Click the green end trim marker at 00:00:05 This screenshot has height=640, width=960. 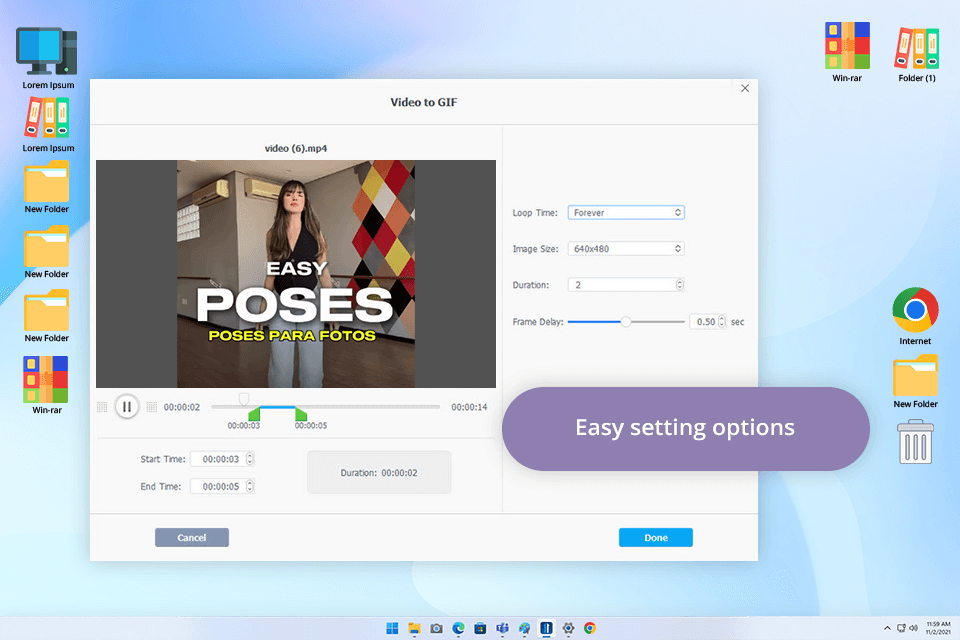(301, 413)
